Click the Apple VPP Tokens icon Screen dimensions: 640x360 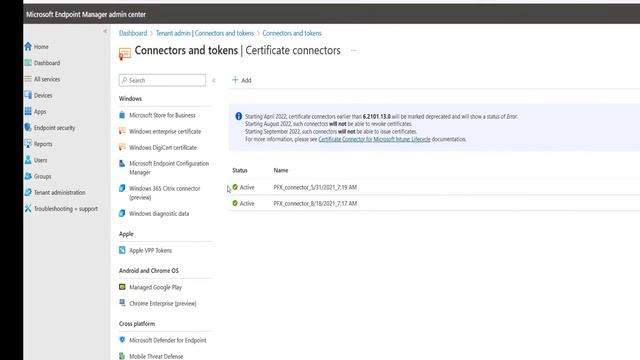coord(122,250)
